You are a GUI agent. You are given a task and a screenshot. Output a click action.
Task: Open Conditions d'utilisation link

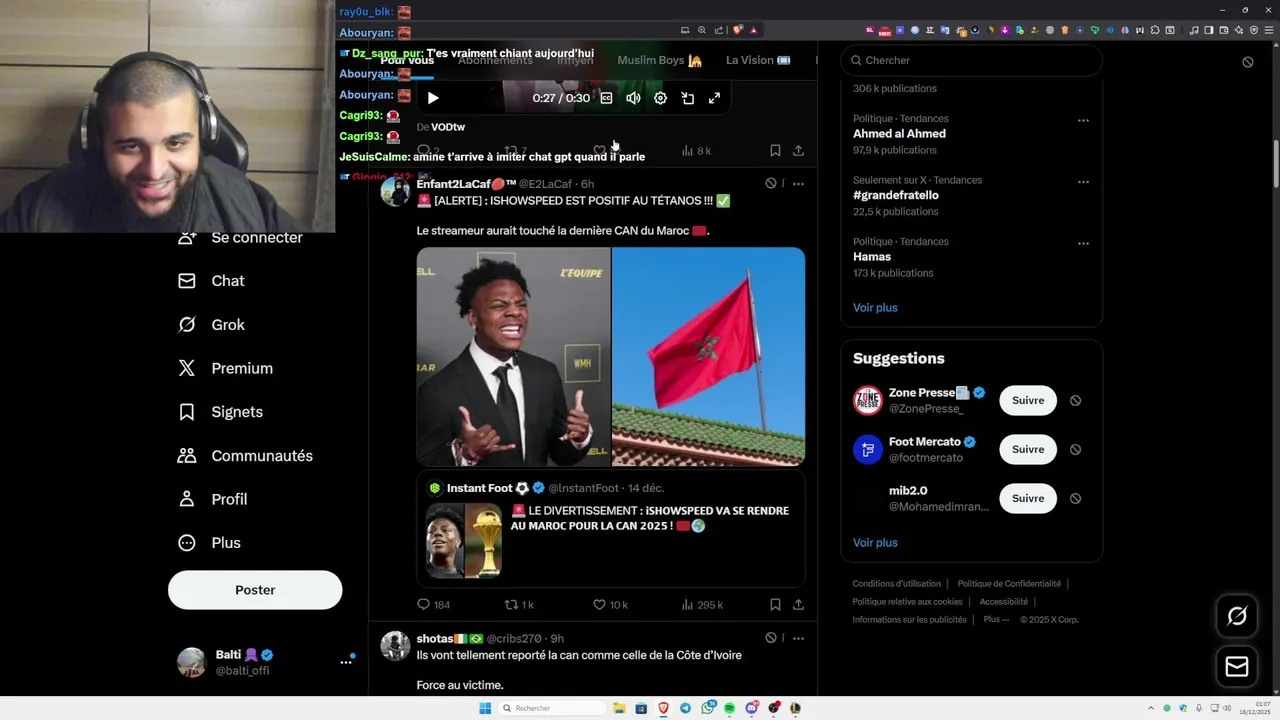[x=896, y=584]
